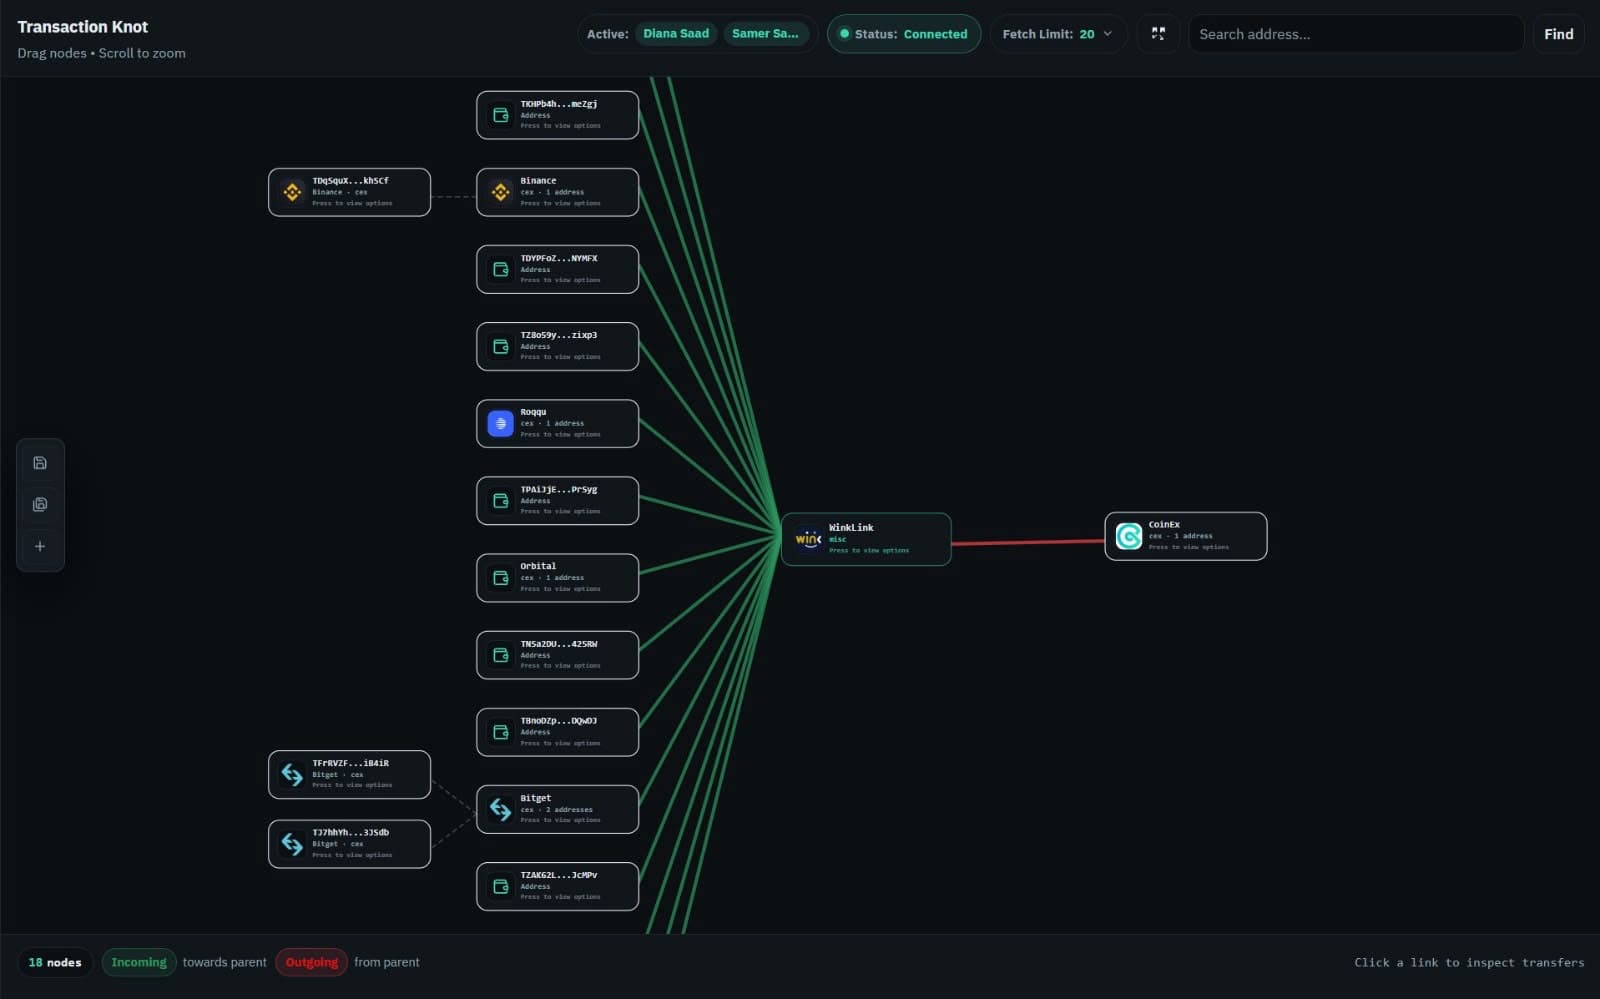
Task: Click the red link between WinkLink and CoinEx
Action: pyautogui.click(x=1028, y=543)
